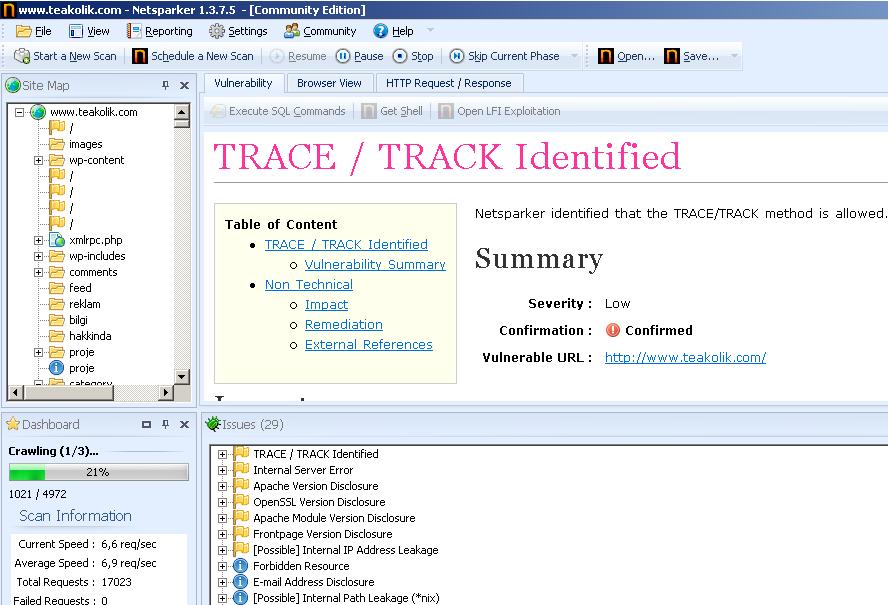Select the images folder in site map
Screen dimensions: 888x605
point(86,144)
